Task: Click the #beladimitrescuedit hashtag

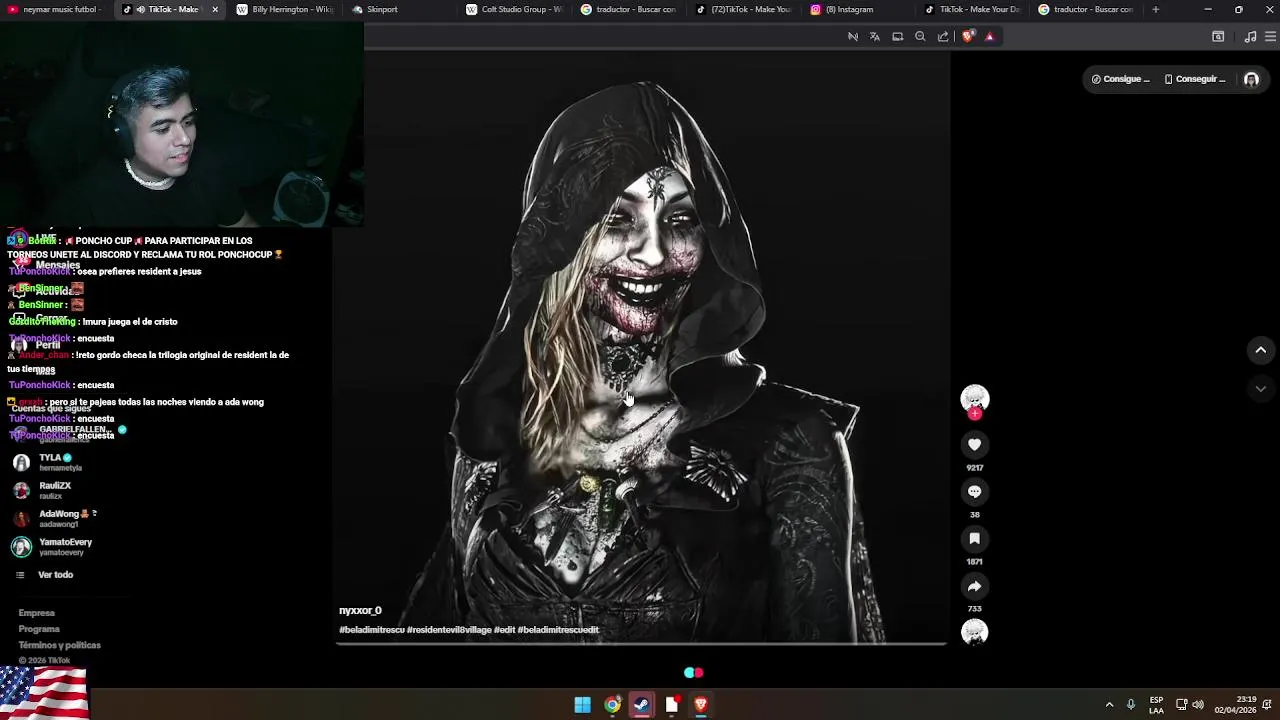Action: coord(558,630)
